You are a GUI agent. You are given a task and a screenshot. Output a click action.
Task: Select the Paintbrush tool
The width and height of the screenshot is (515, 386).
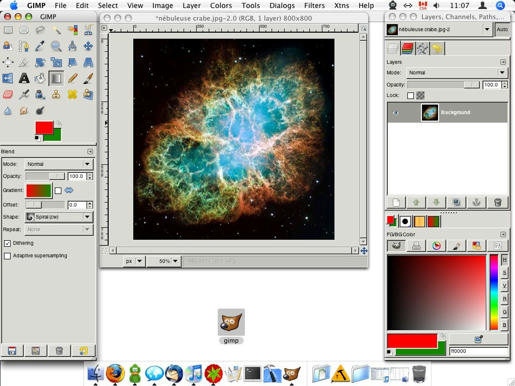(x=88, y=78)
